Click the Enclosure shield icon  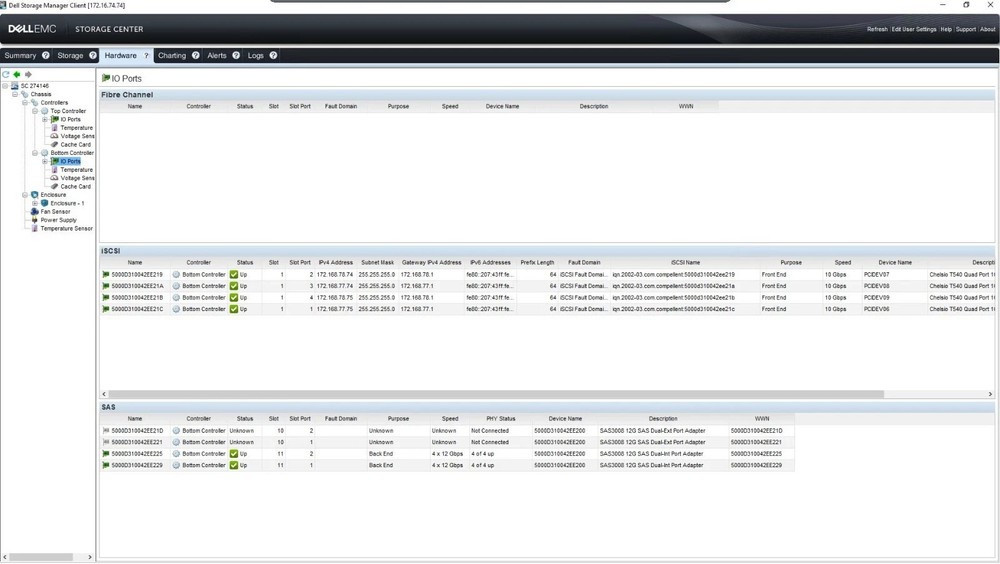tap(34, 195)
